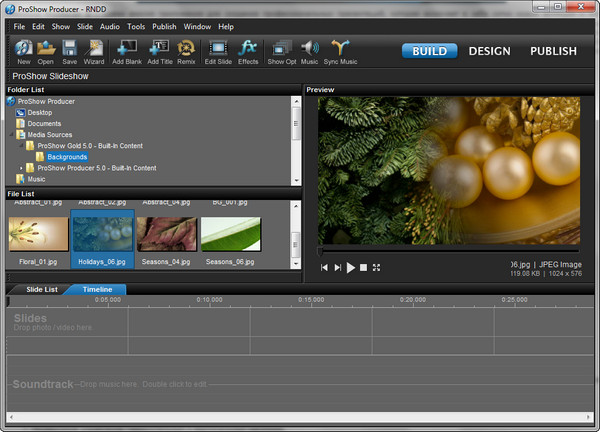Click the New show toolbar icon

[23, 48]
